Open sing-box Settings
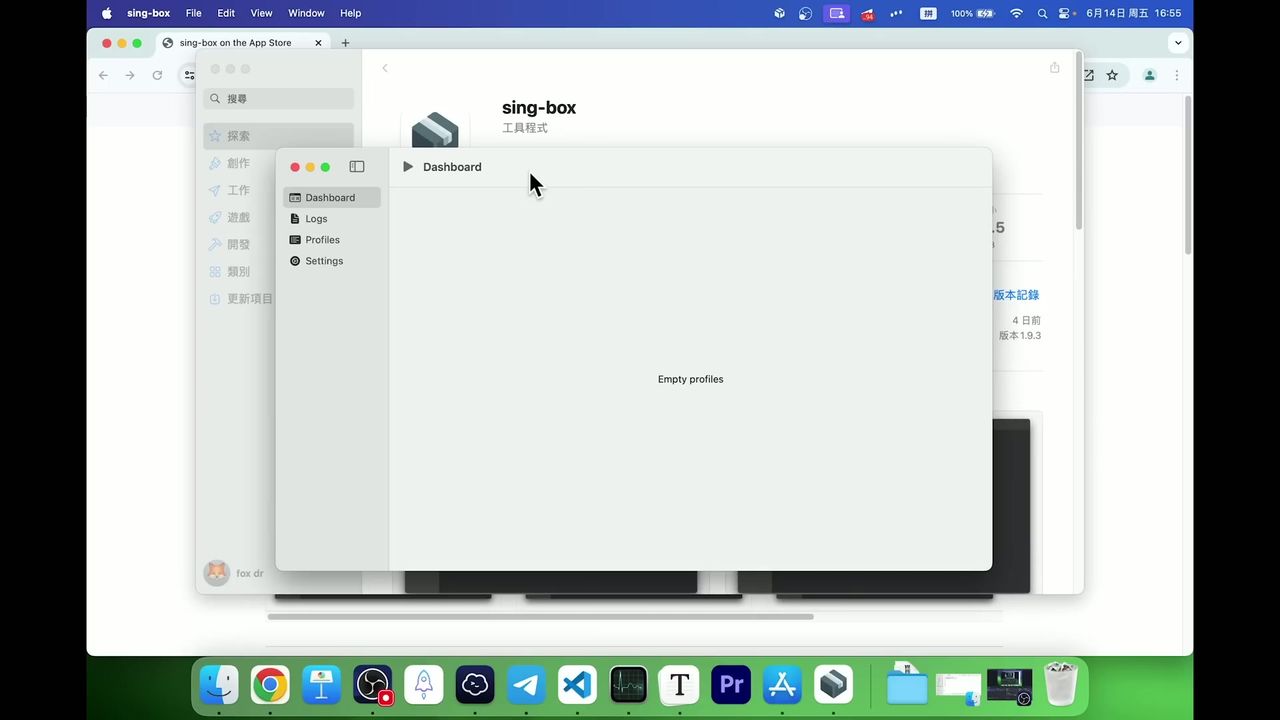1280x720 pixels. pos(324,260)
